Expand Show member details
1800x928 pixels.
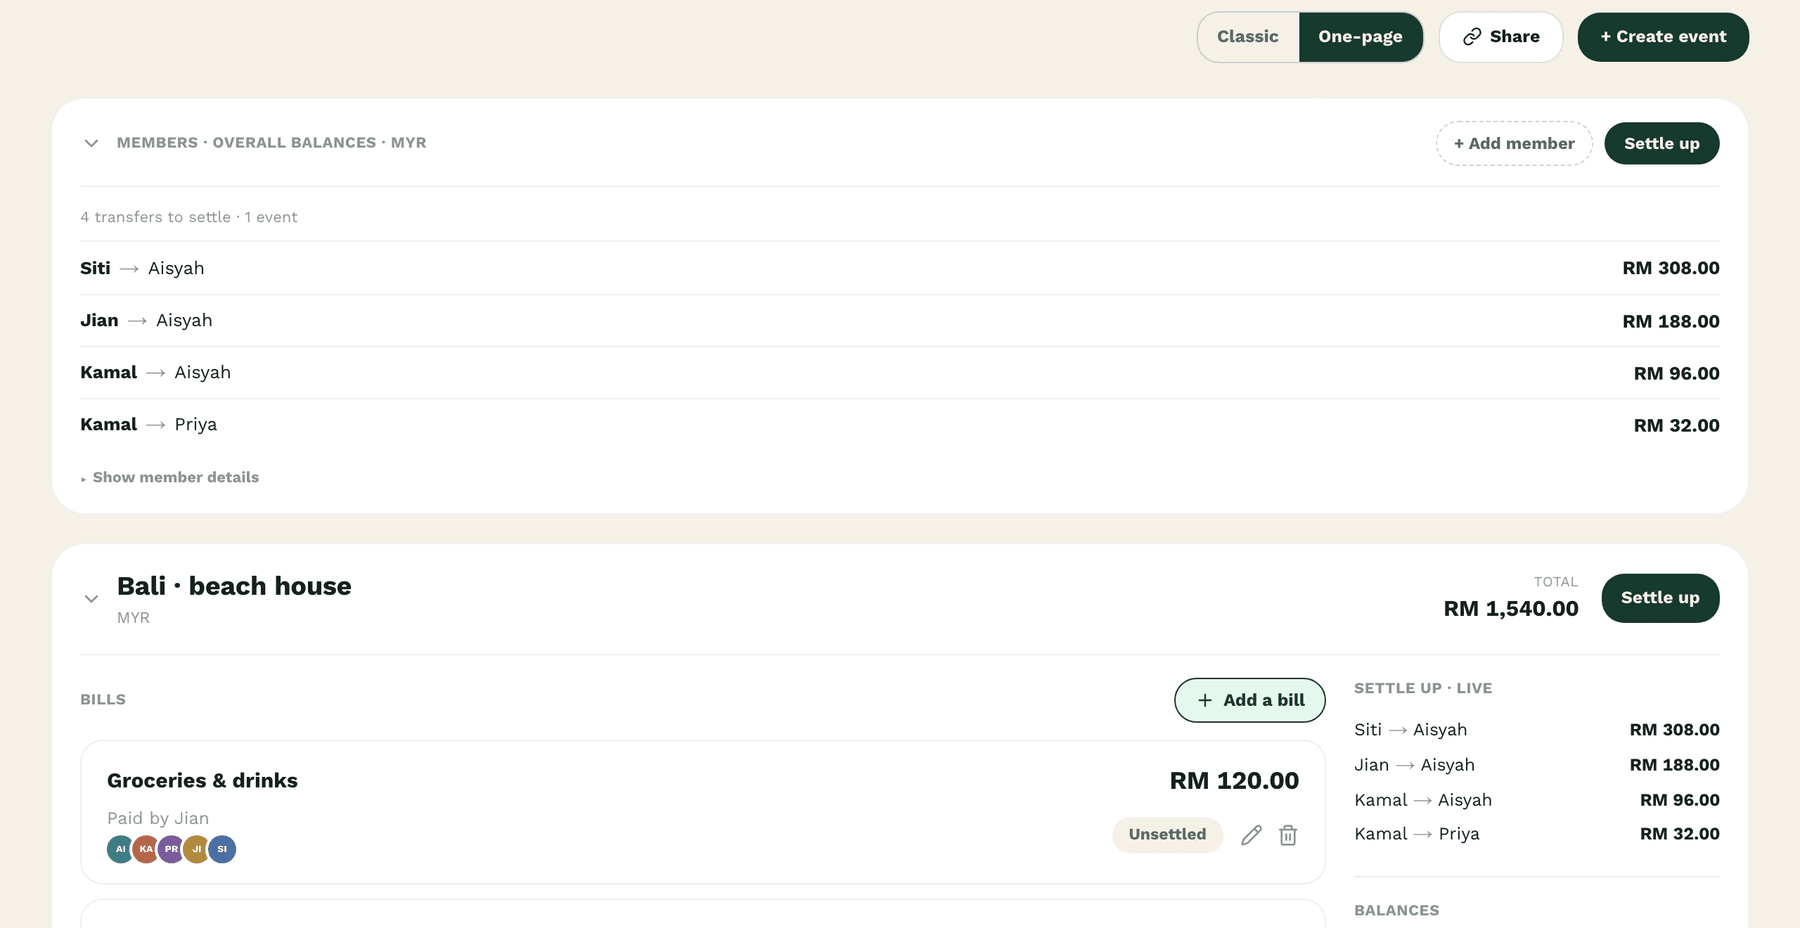click(170, 477)
